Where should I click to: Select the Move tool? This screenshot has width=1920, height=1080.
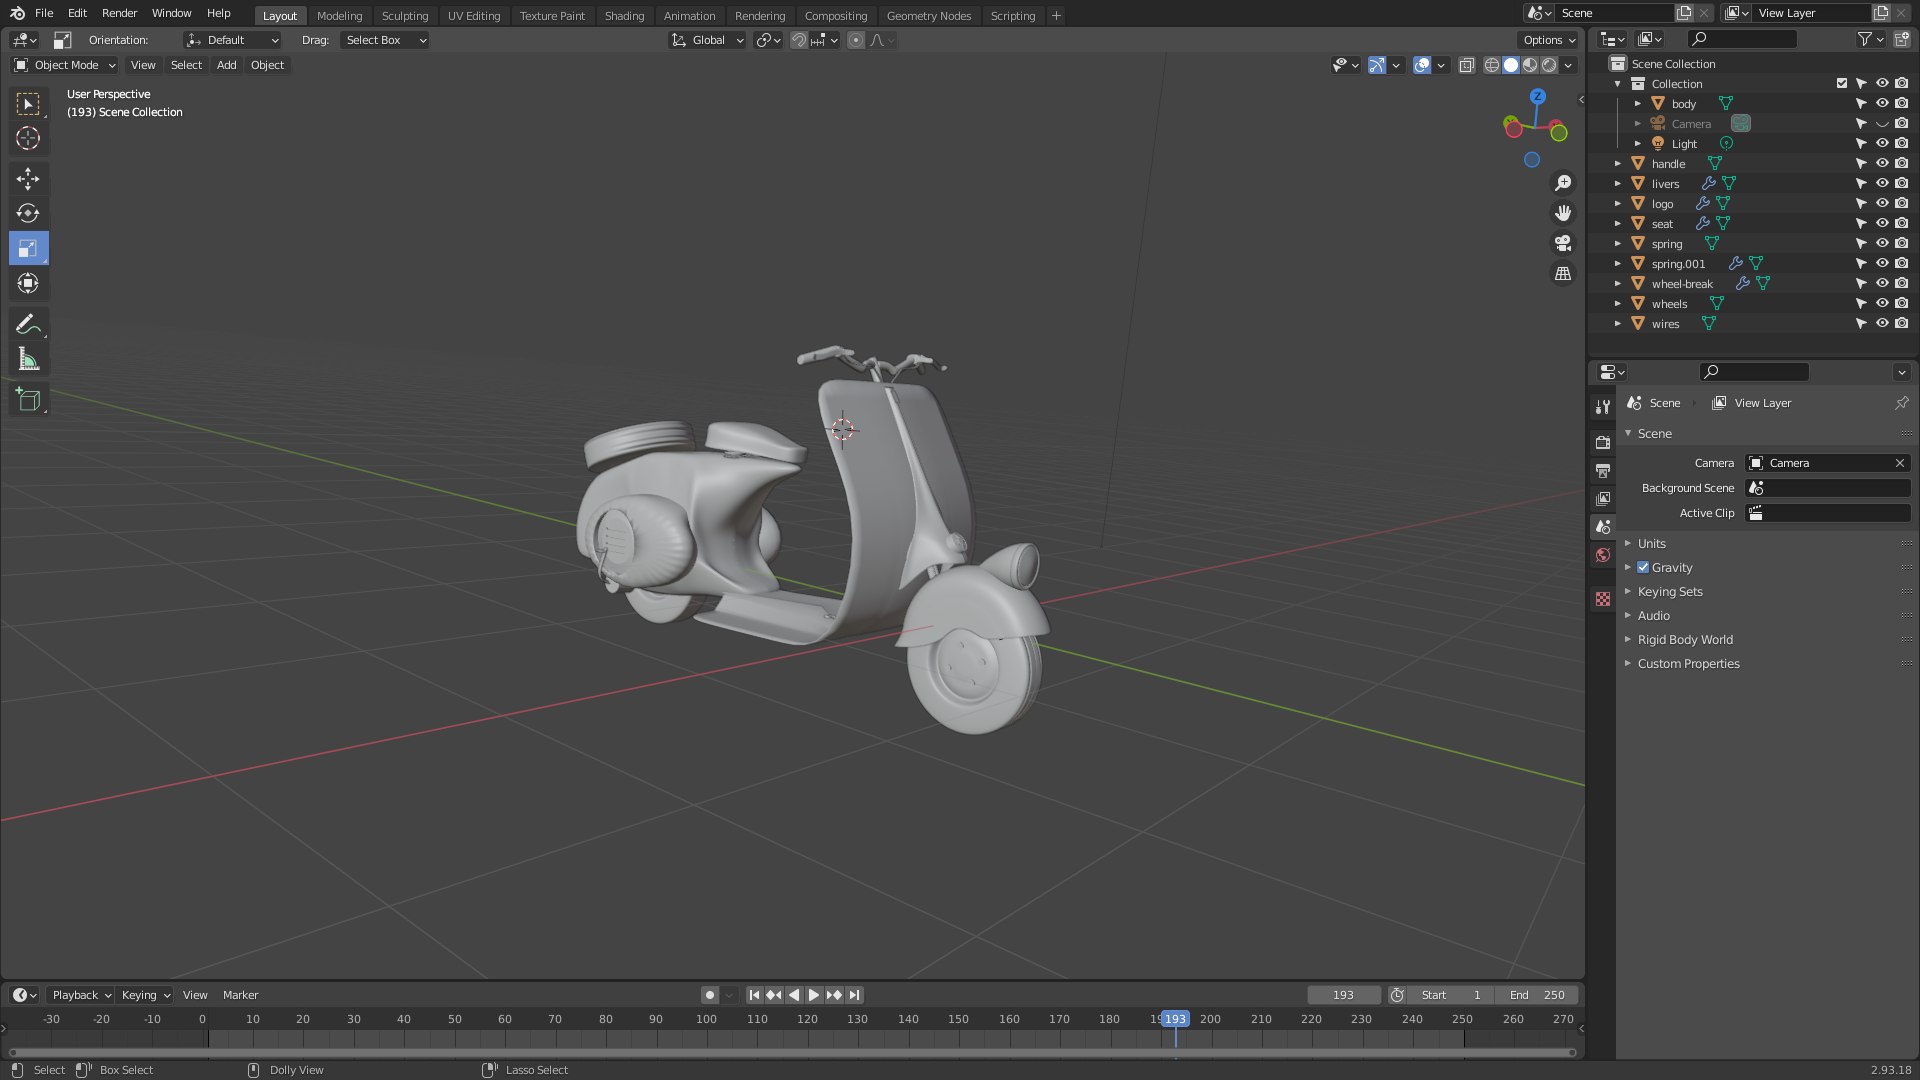28,178
